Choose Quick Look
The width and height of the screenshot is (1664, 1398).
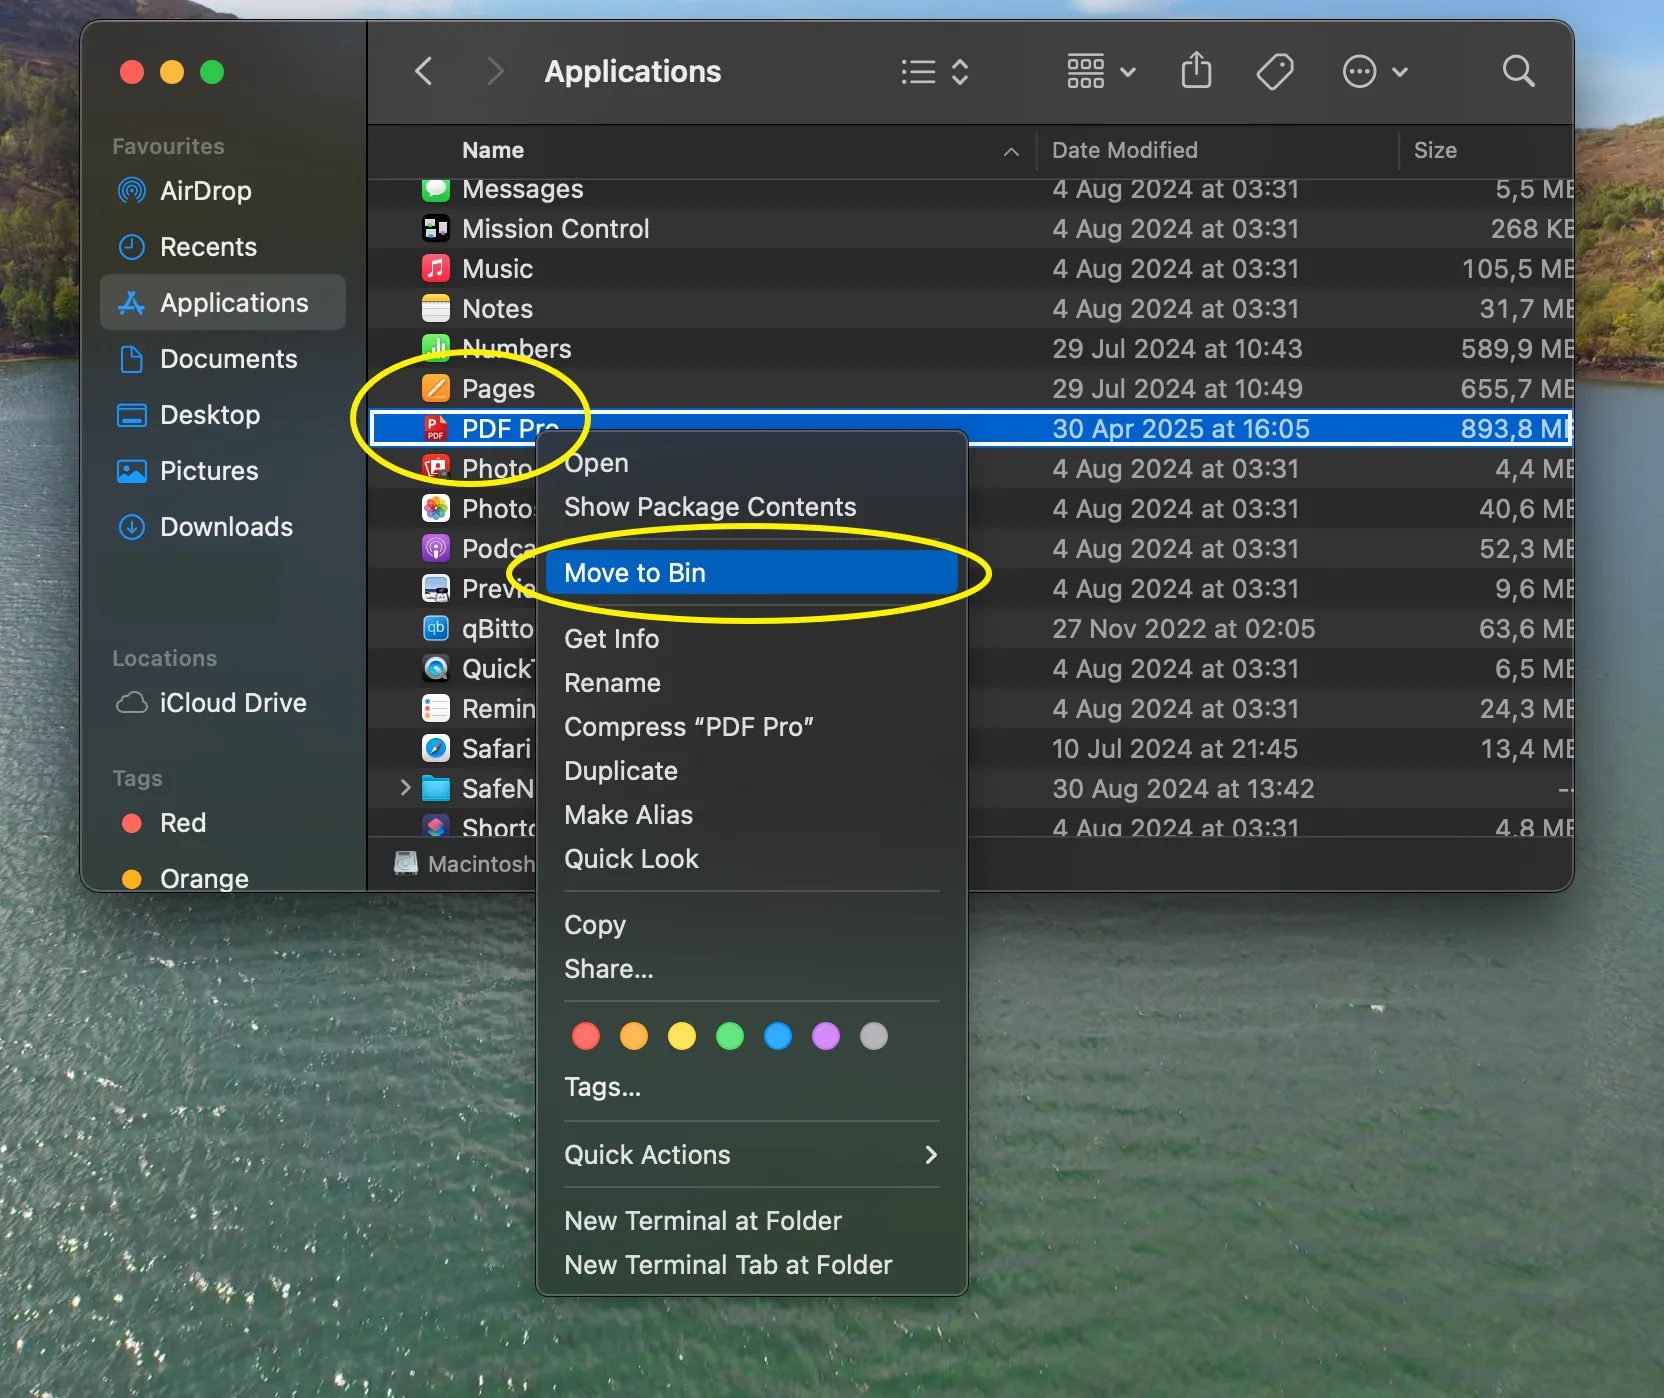(x=752, y=859)
